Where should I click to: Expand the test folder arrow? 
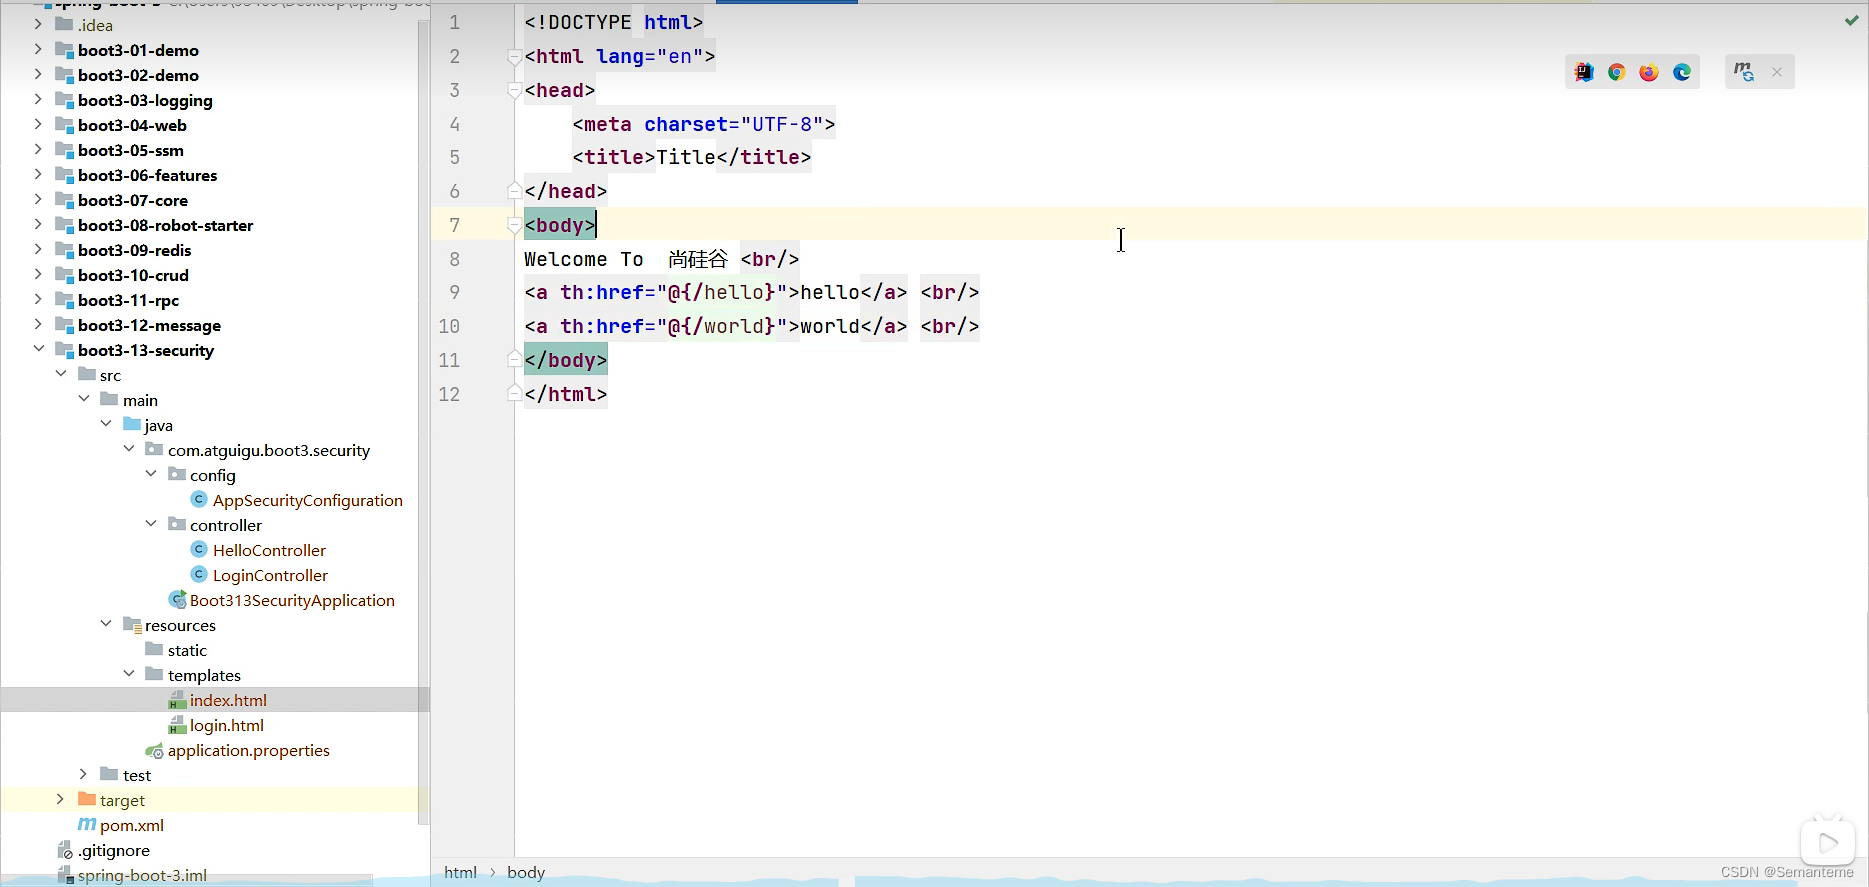coord(84,774)
